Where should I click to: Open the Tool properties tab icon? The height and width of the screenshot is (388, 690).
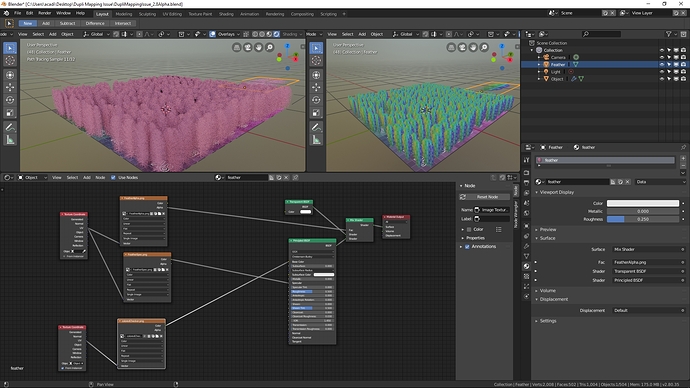(x=526, y=160)
